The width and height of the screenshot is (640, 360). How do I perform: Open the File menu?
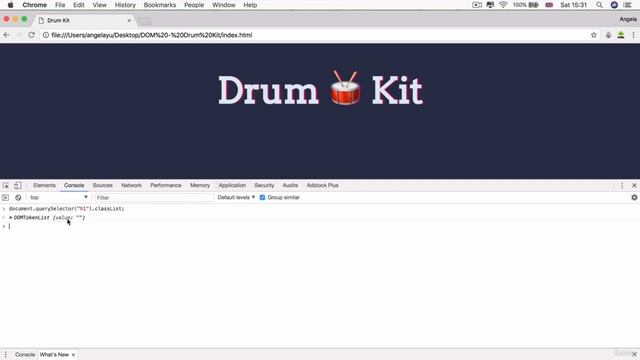point(60,5)
